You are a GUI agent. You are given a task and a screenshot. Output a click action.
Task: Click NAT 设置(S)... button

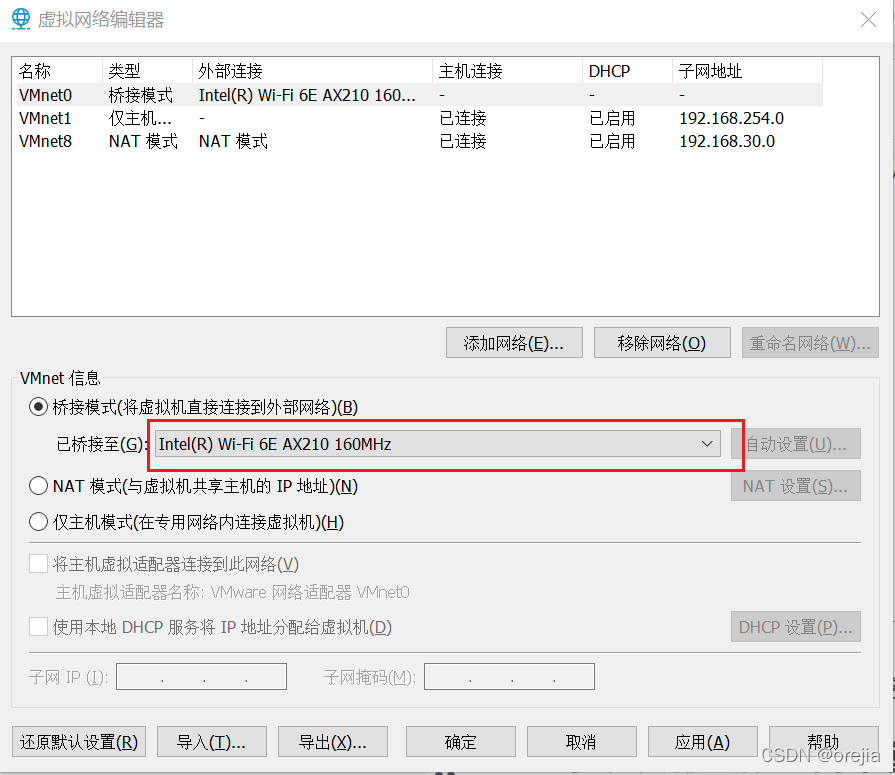pyautogui.click(x=796, y=486)
